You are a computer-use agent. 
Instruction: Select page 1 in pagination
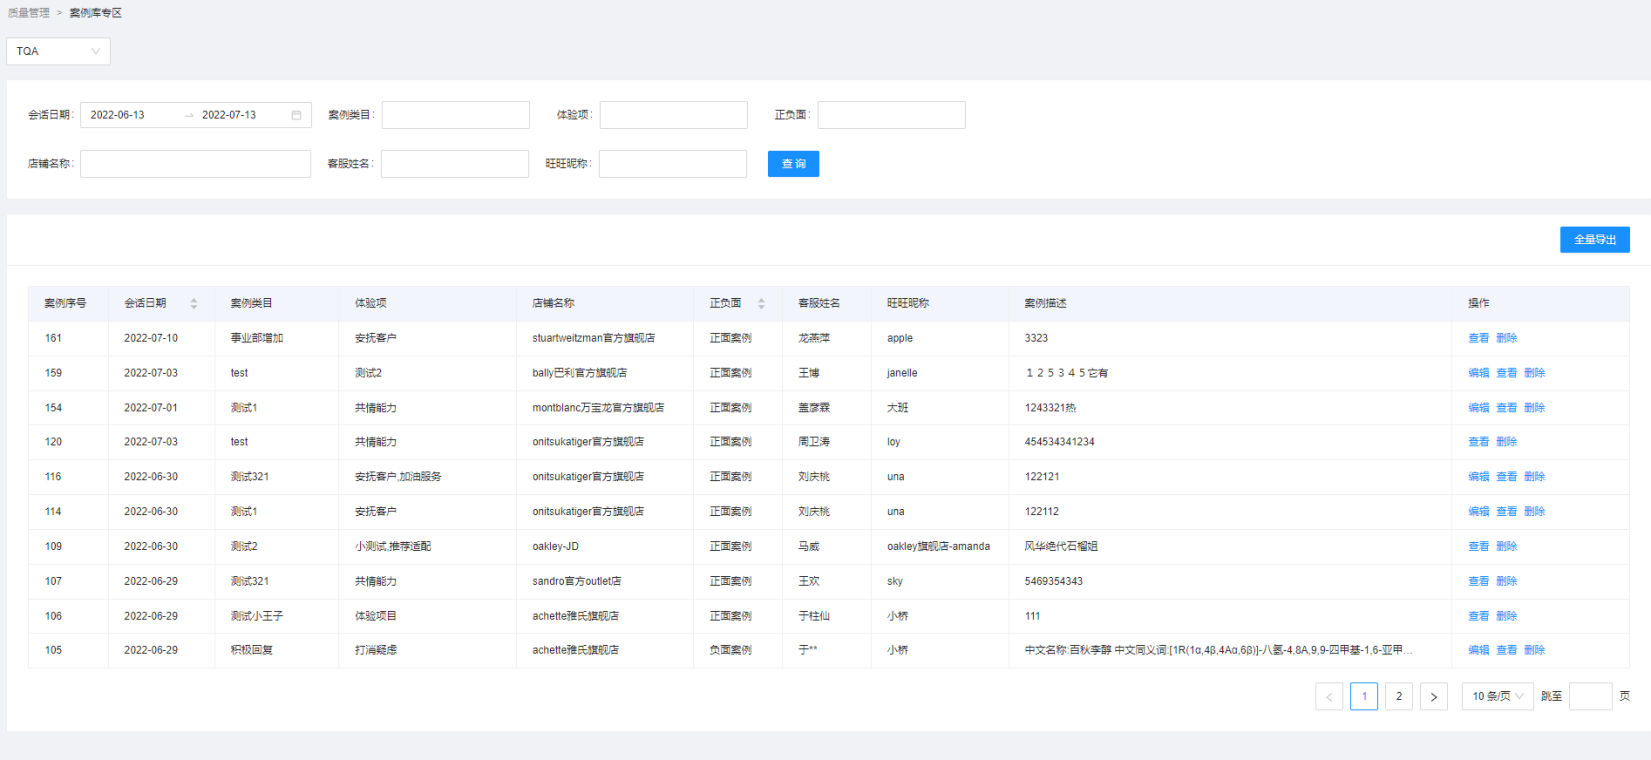[x=1364, y=697]
